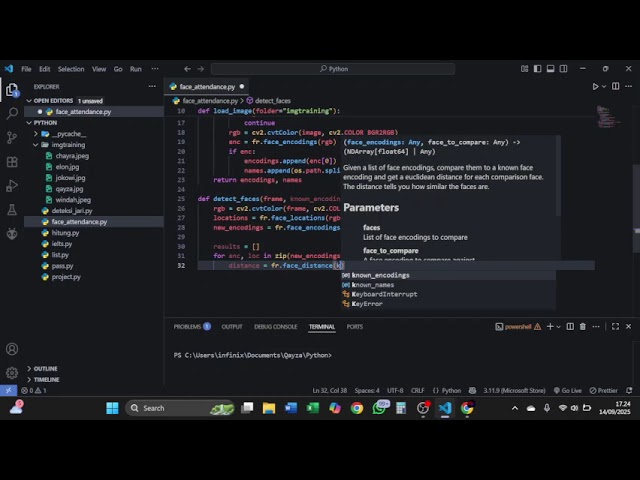
Task: Open Run and Debug view
Action: click(12, 186)
